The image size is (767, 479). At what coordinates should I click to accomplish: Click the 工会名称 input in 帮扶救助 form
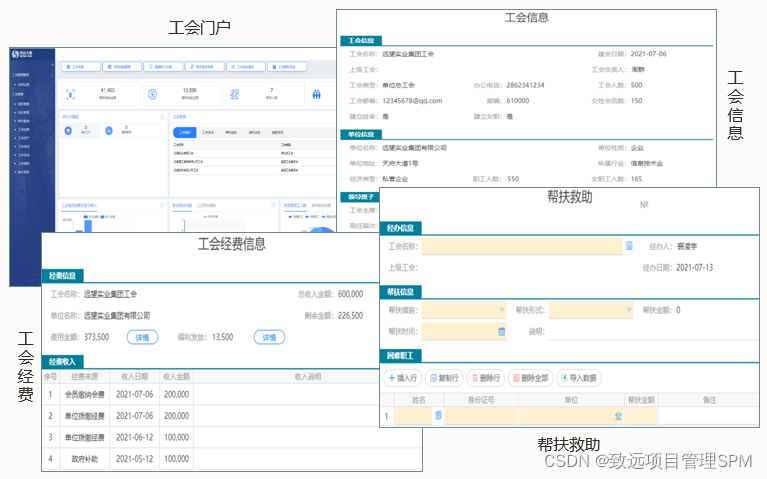[x=522, y=246]
